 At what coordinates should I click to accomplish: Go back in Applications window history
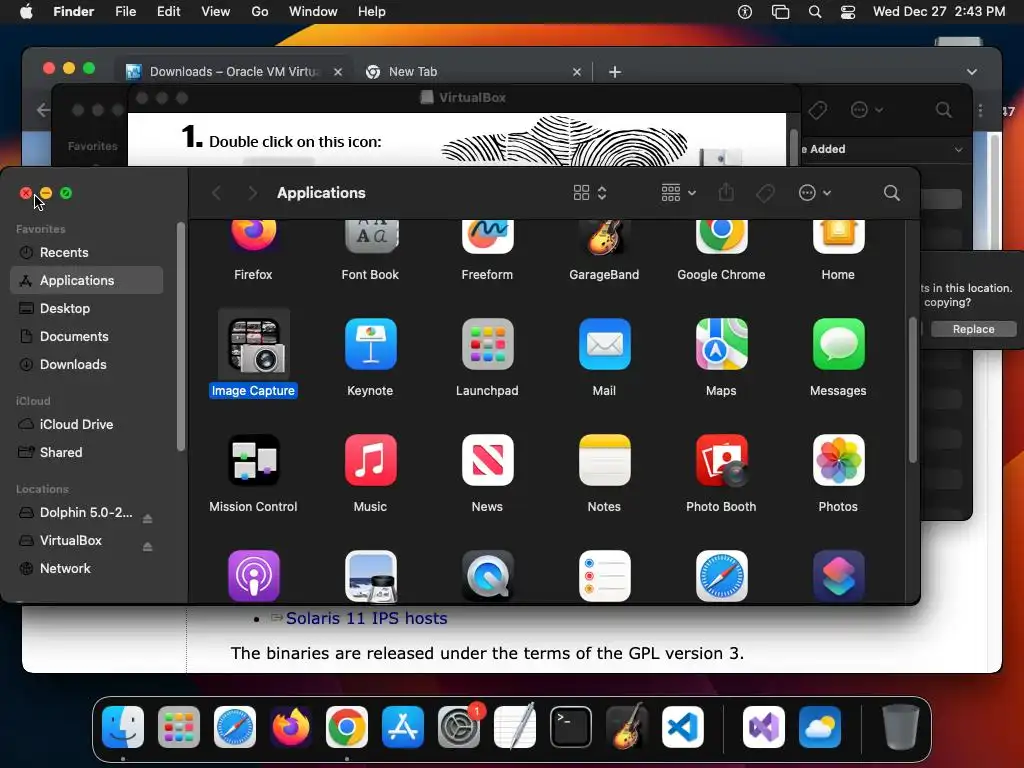tap(216, 193)
